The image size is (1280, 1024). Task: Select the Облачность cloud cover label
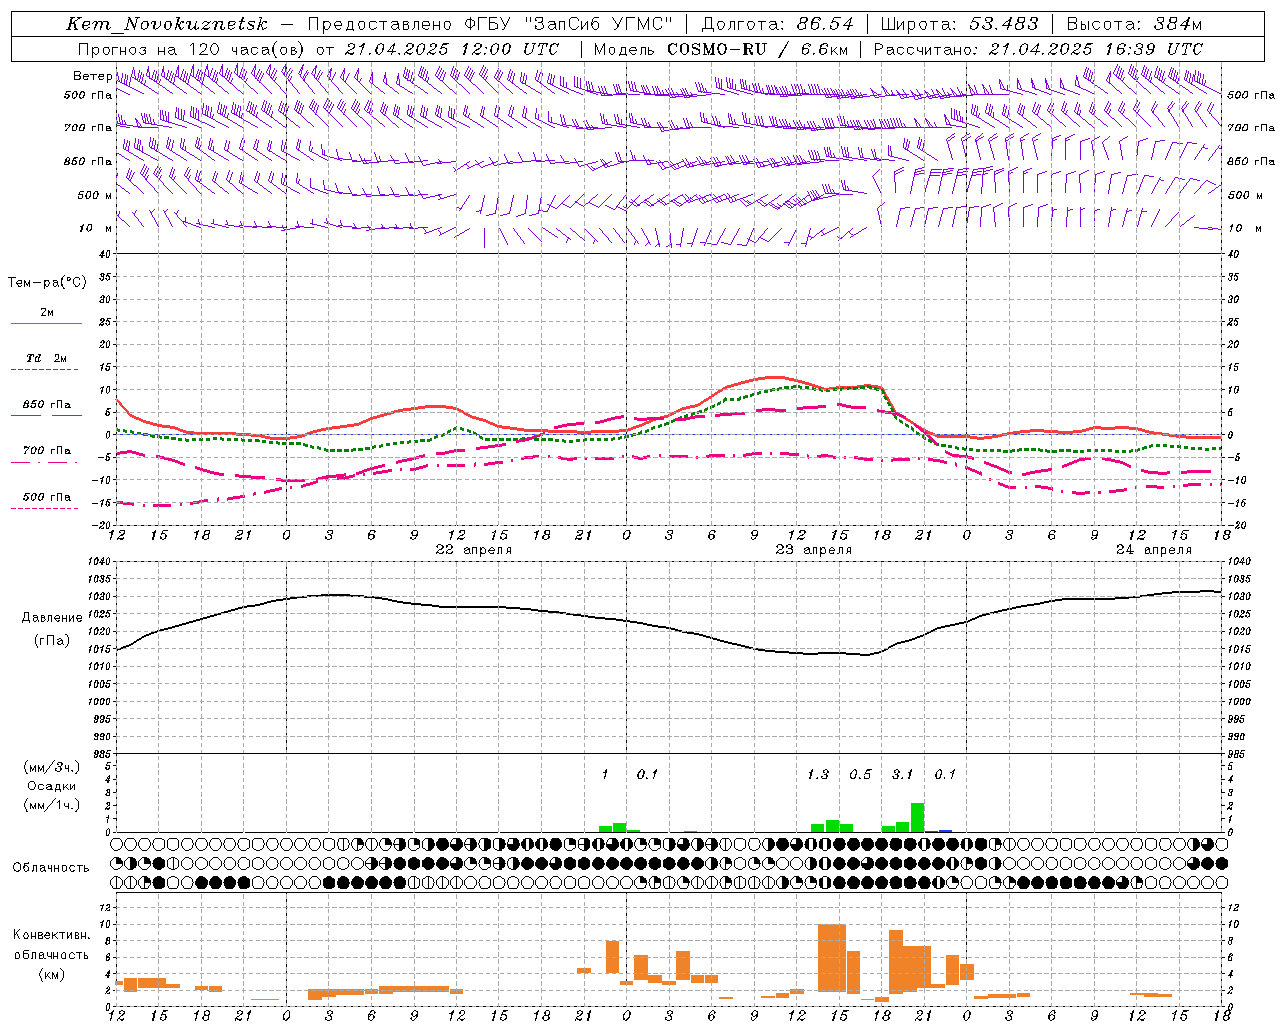[x=51, y=868]
